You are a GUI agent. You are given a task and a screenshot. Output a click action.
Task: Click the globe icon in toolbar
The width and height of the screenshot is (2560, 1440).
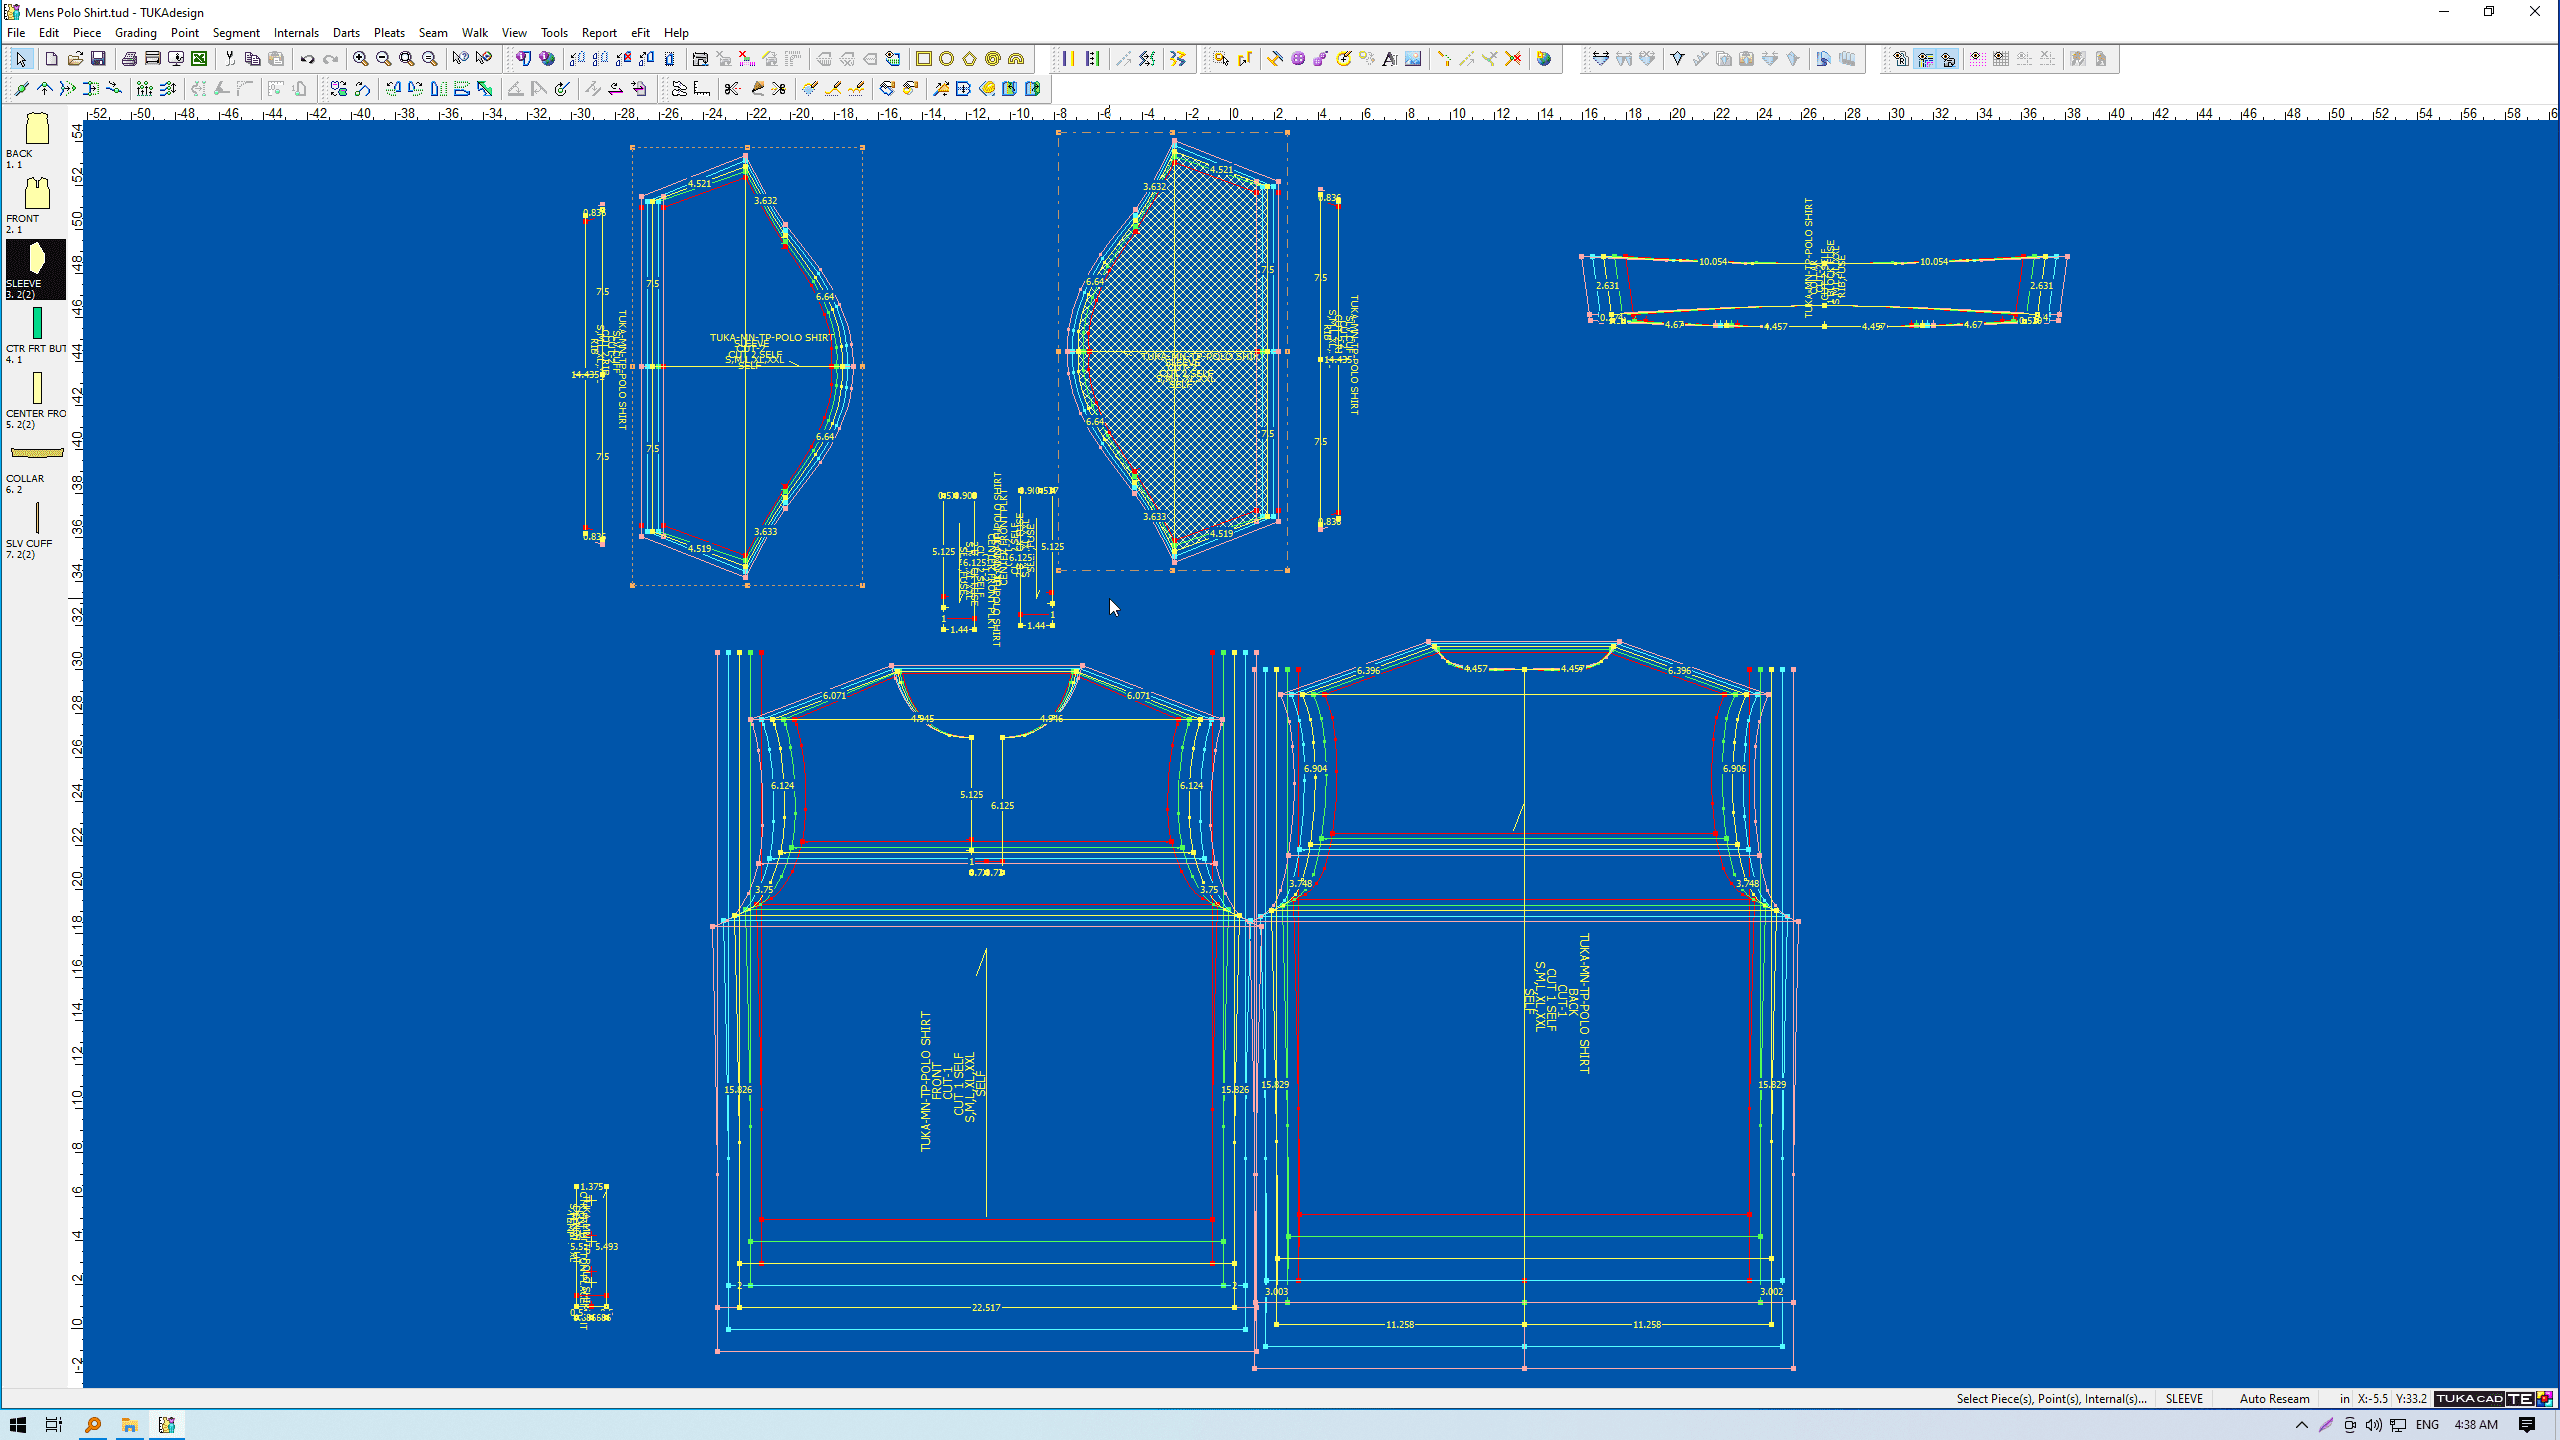[1544, 59]
